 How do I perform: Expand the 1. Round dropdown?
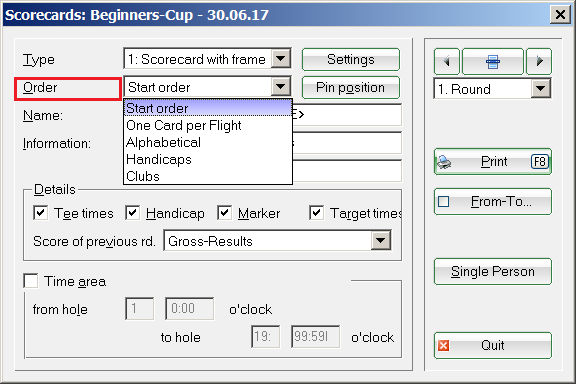coord(541,89)
